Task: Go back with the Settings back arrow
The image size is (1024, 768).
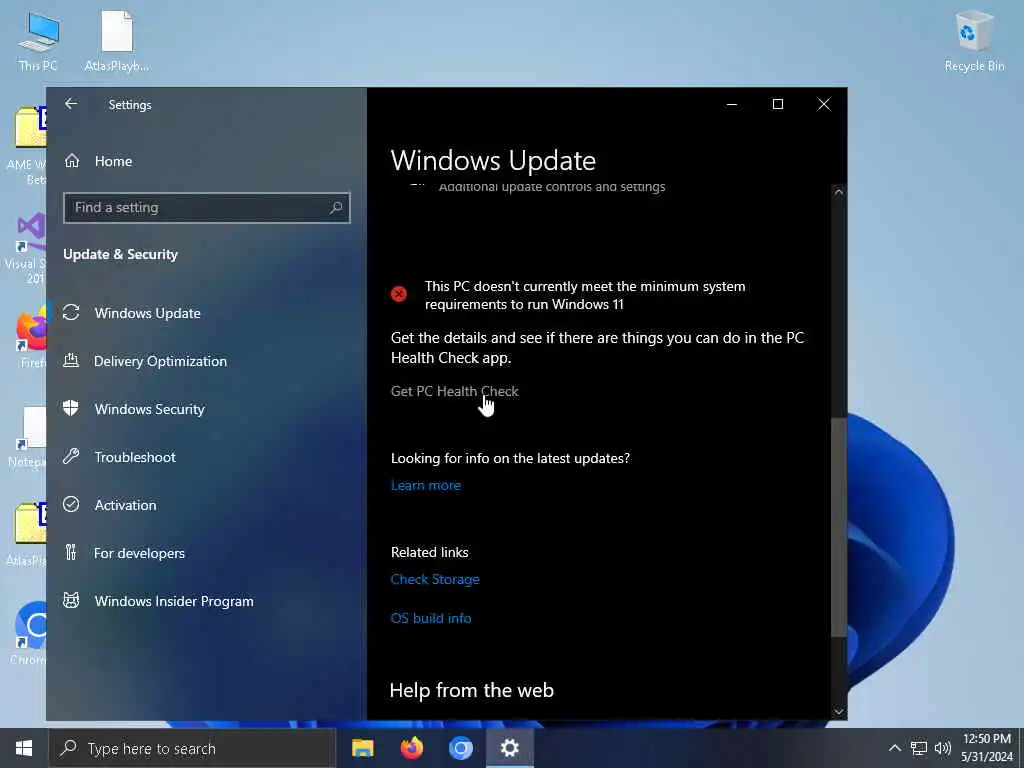Action: (71, 104)
